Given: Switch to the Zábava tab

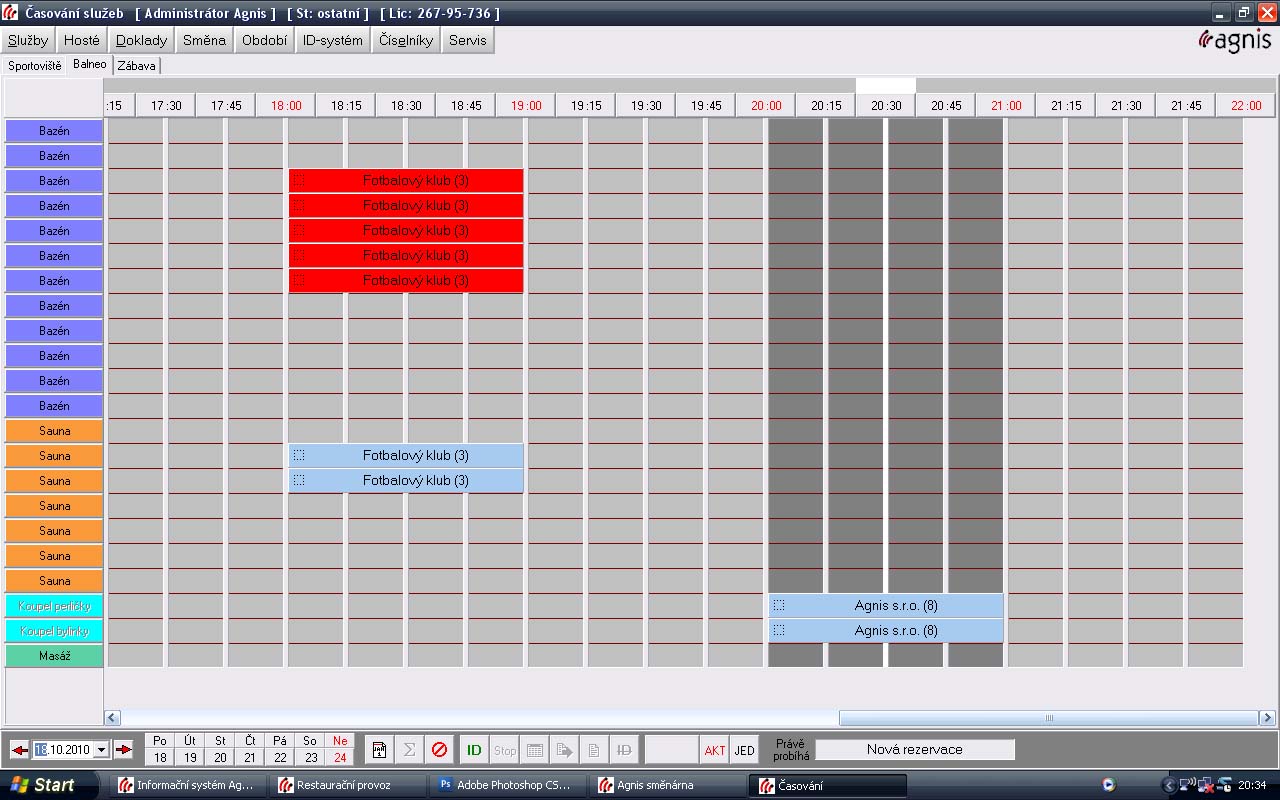Looking at the screenshot, I should (137, 66).
